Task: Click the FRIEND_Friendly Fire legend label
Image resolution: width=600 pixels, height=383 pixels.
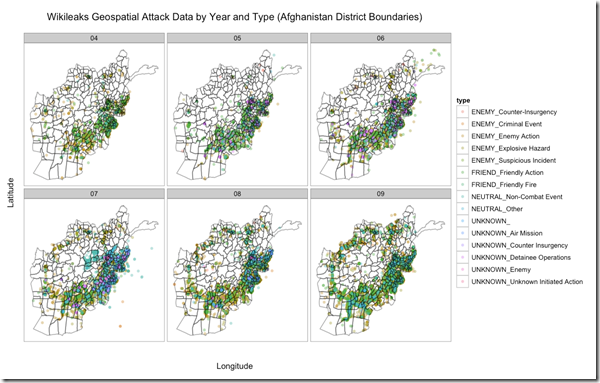Action: [504, 185]
